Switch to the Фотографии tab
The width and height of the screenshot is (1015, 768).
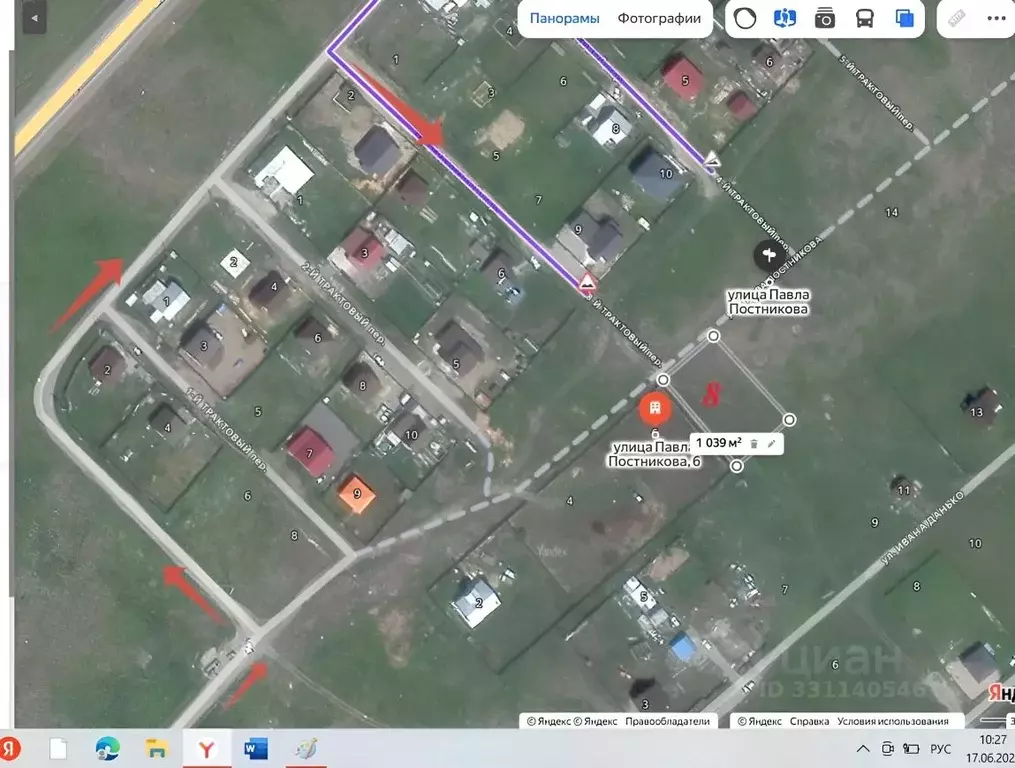(659, 19)
